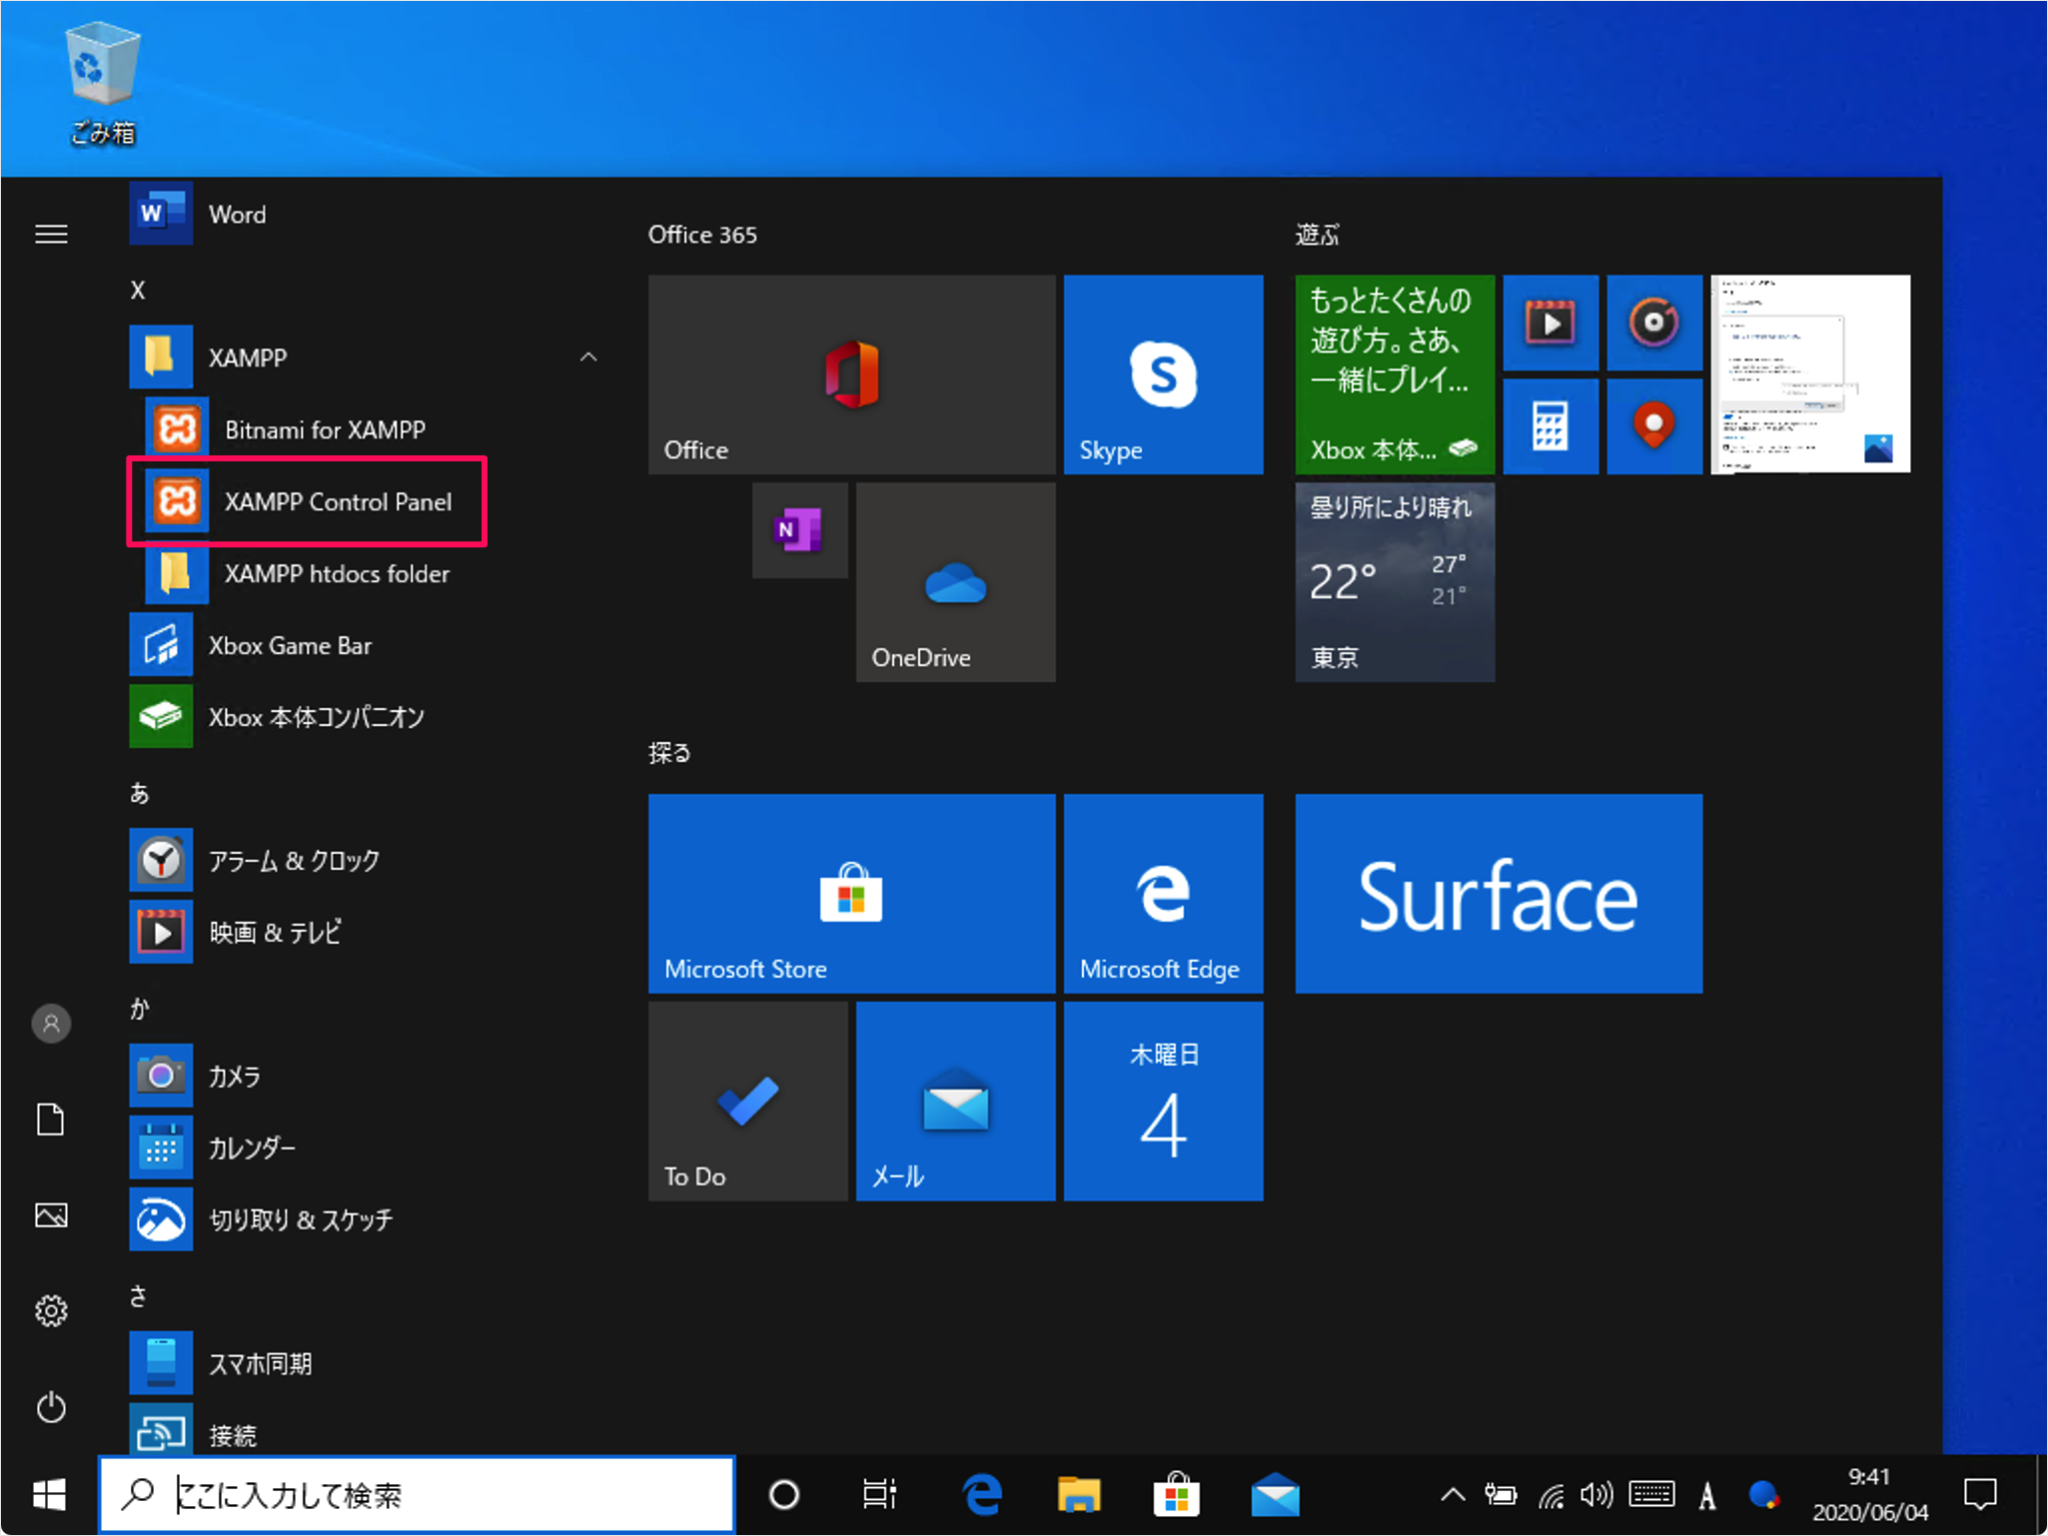The height and width of the screenshot is (1536, 2048).
Task: Open Xbox 本体コンパニオン app
Action: [x=365, y=717]
